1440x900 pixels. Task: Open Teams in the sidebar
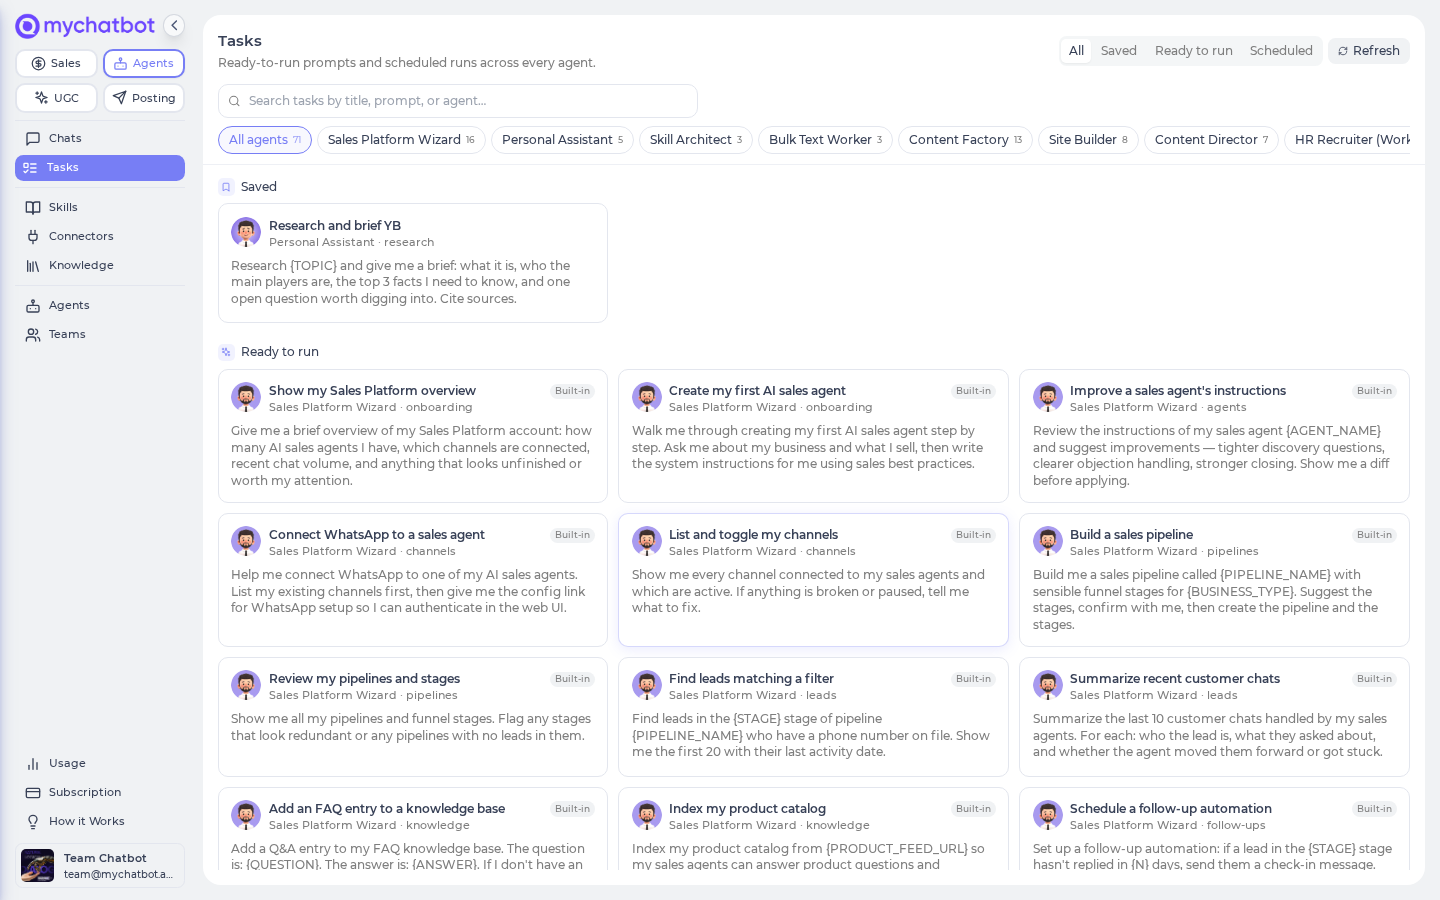click(100, 334)
